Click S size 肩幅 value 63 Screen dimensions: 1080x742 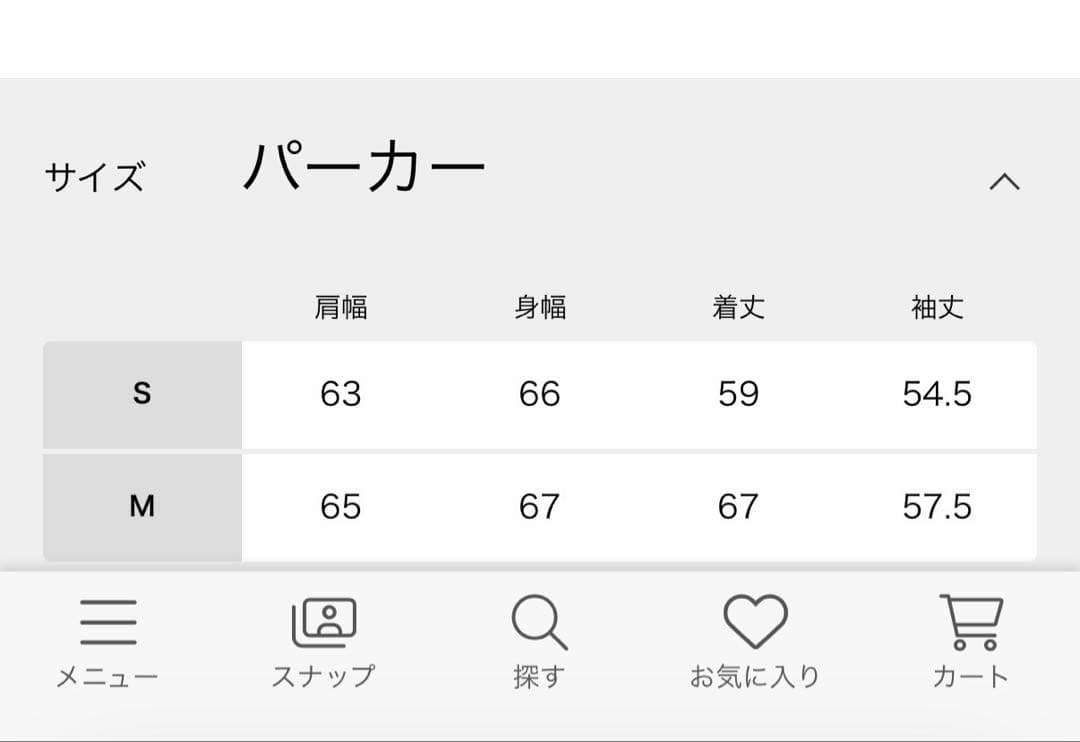[x=341, y=394]
